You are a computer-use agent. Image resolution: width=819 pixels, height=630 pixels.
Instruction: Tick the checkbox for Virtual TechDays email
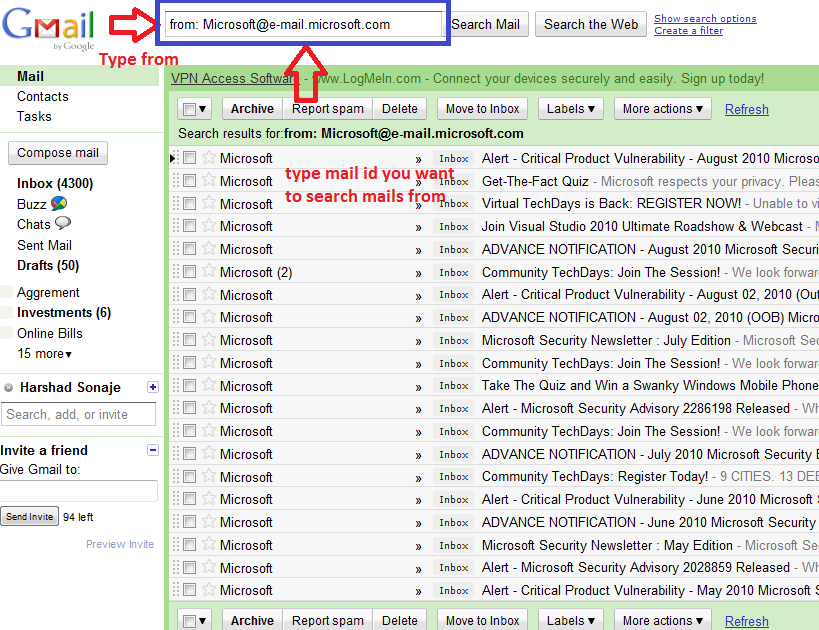click(190, 203)
